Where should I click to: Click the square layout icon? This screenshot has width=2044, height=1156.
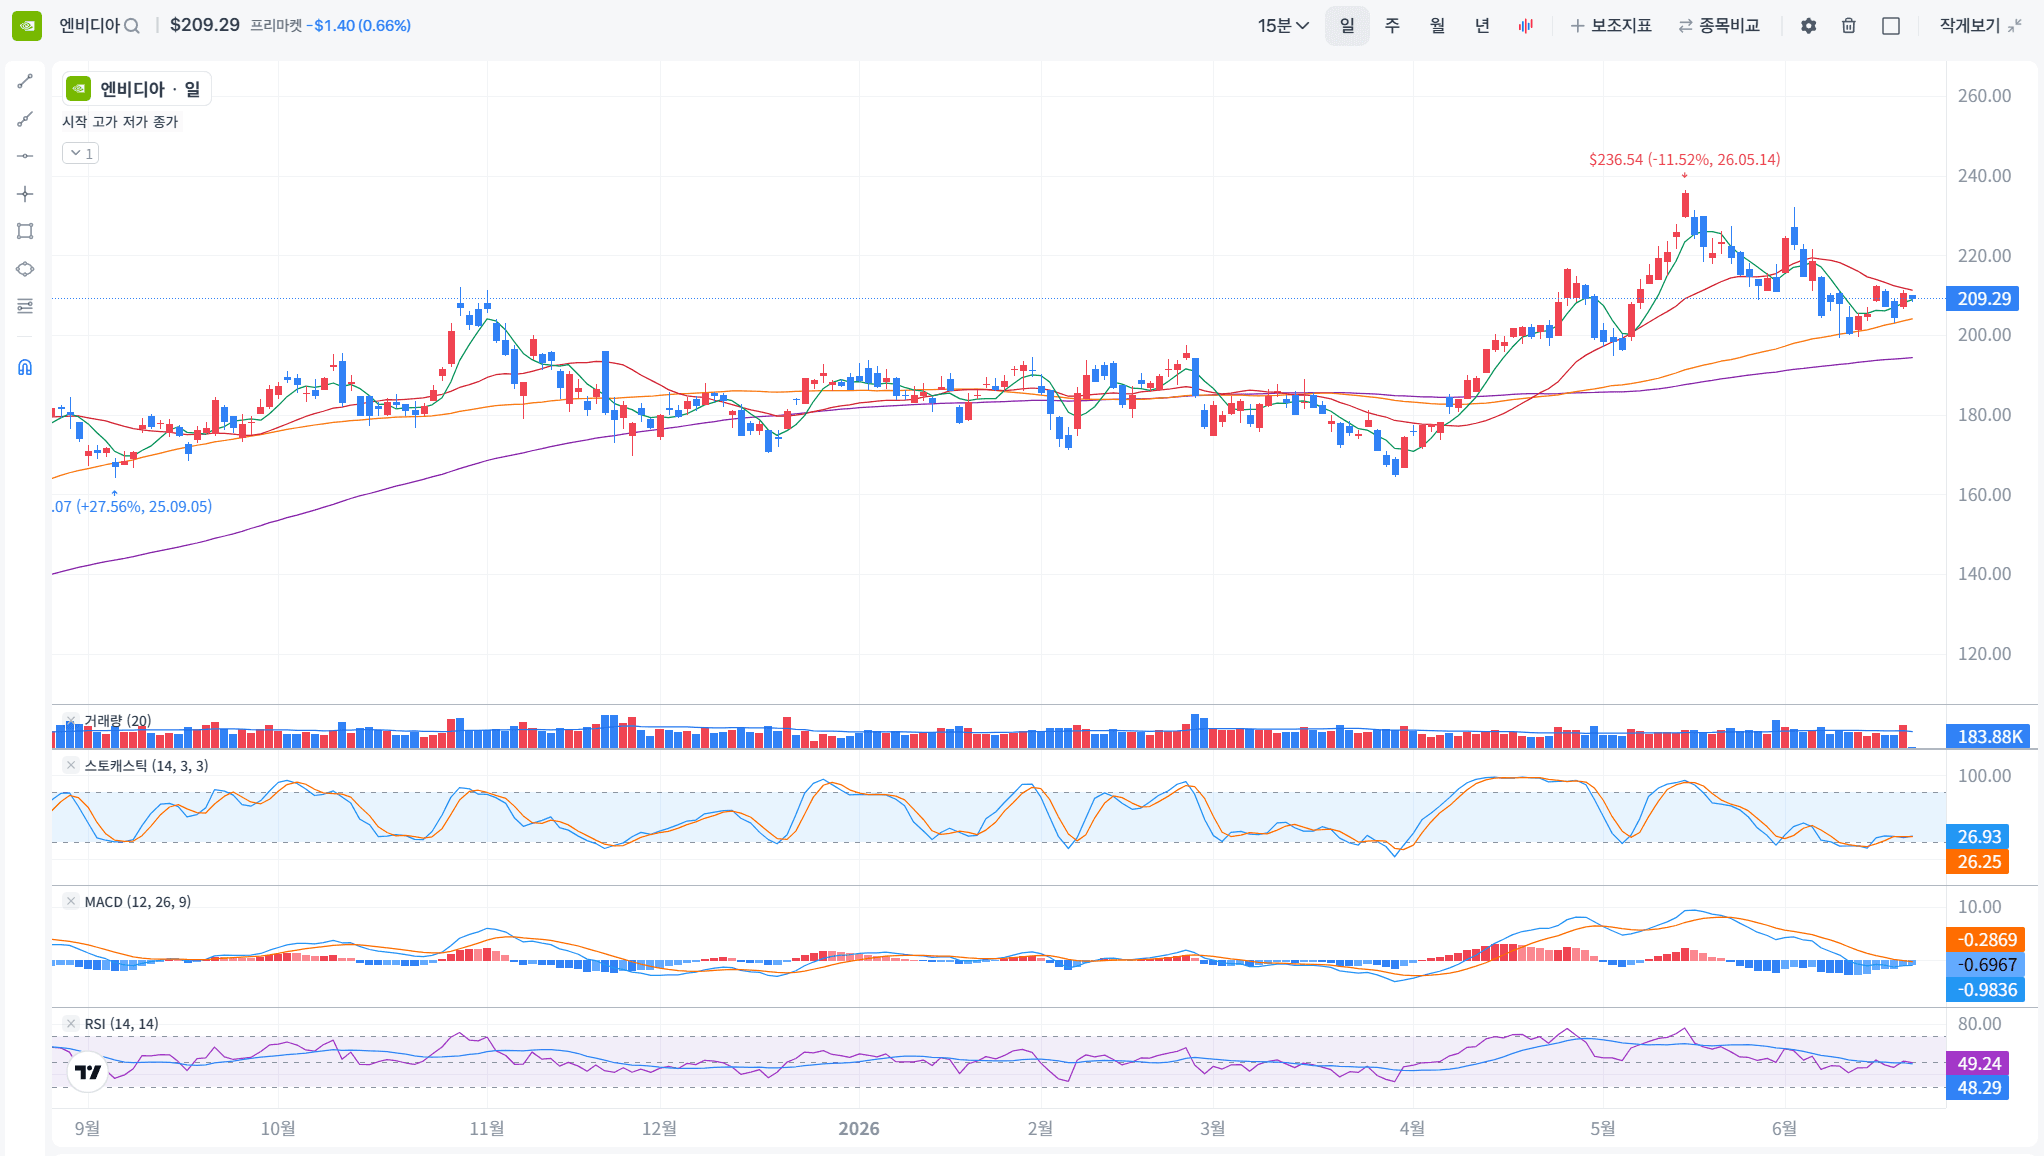1891,26
